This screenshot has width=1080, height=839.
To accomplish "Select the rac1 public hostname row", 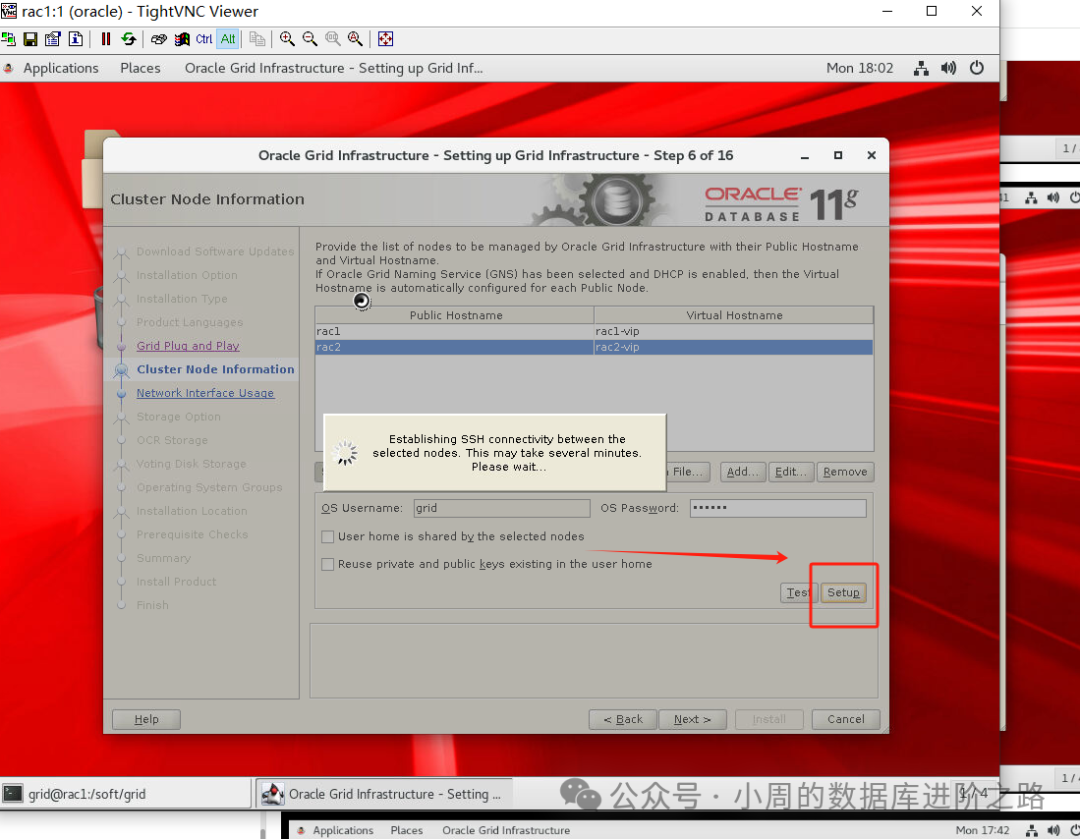I will tap(455, 331).
